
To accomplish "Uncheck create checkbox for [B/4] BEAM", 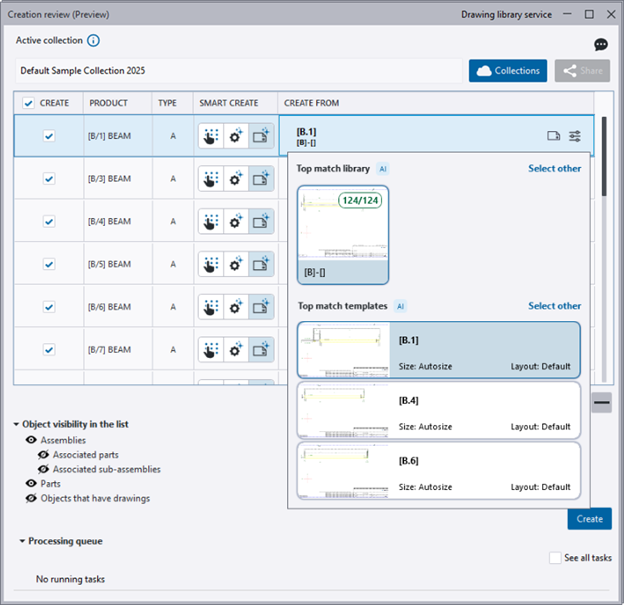I will click(49, 221).
